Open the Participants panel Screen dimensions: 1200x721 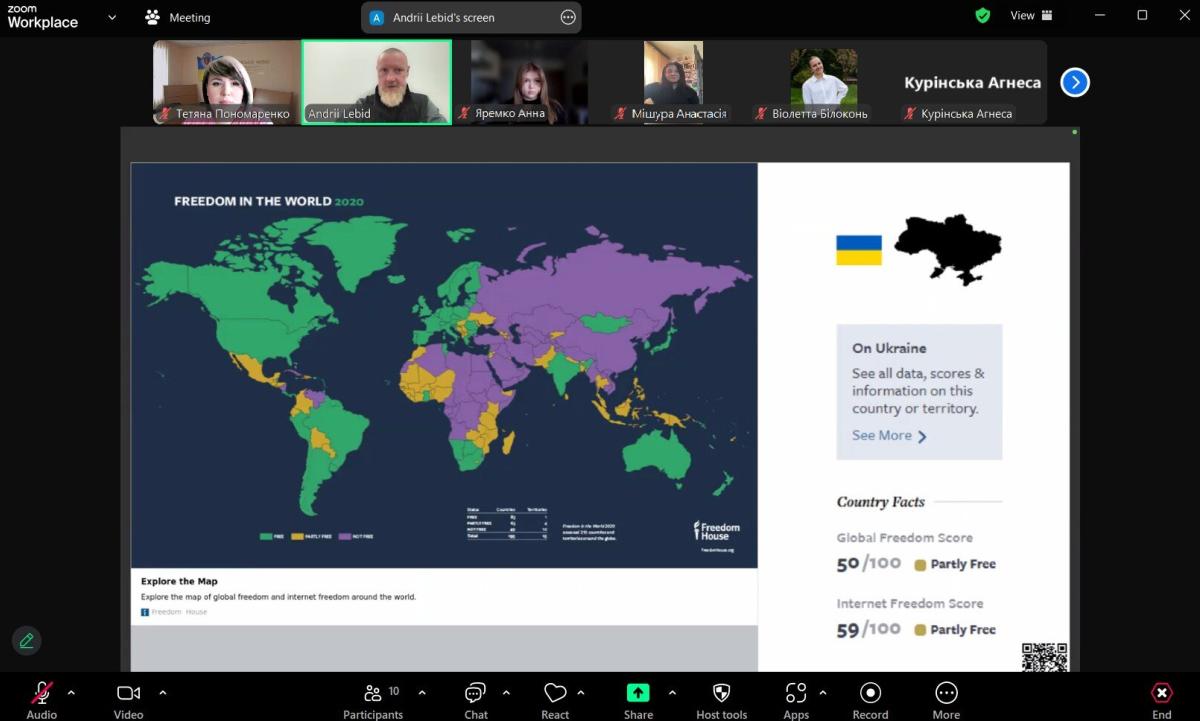pyautogui.click(x=373, y=700)
